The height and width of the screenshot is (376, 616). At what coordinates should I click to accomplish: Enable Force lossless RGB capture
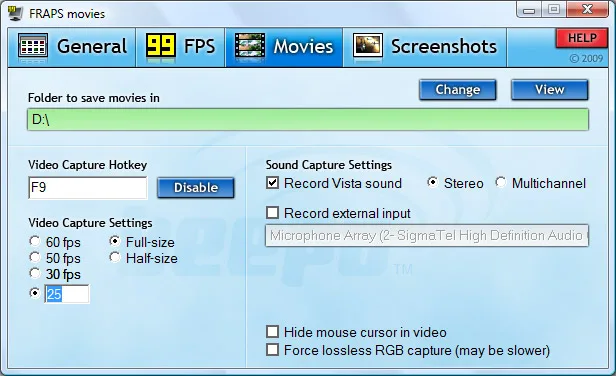[272, 350]
